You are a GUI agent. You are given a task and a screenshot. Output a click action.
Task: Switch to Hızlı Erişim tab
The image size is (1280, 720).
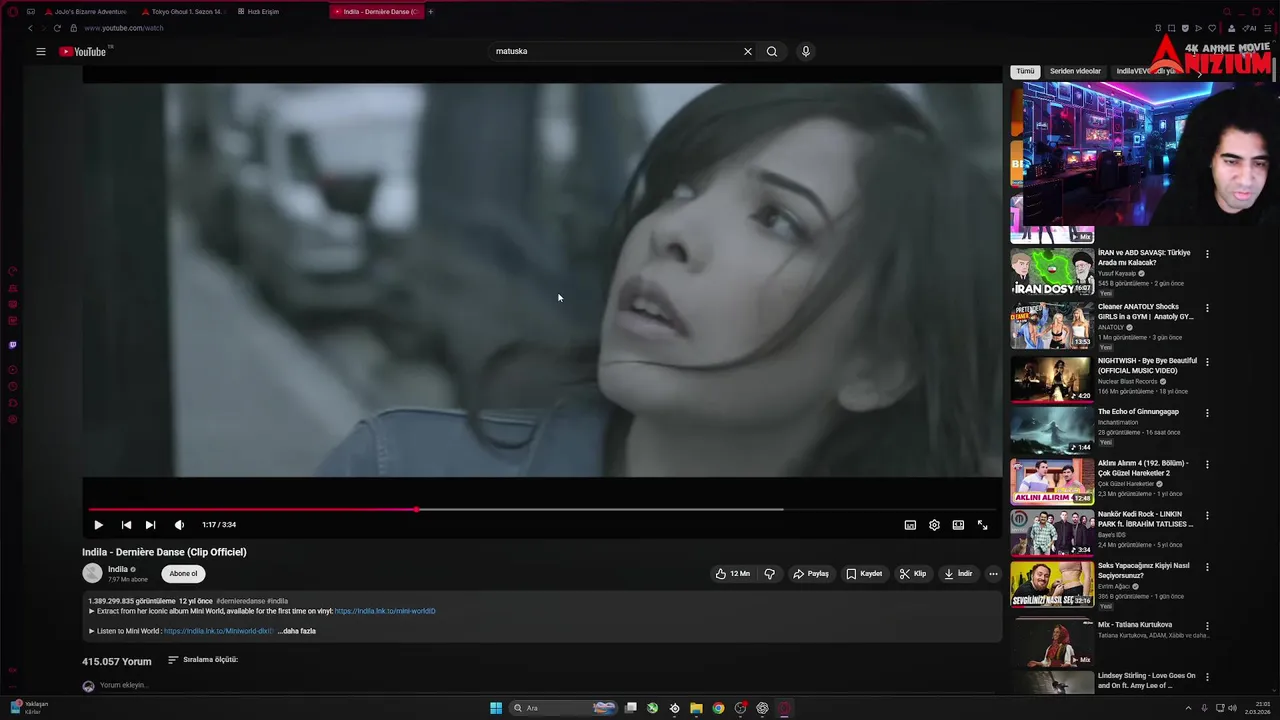(x=259, y=12)
